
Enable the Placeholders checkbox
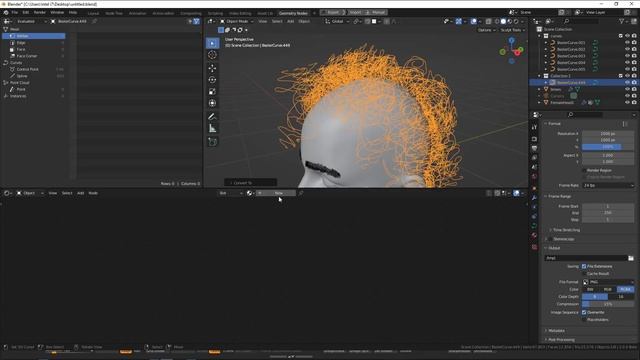[584, 320]
